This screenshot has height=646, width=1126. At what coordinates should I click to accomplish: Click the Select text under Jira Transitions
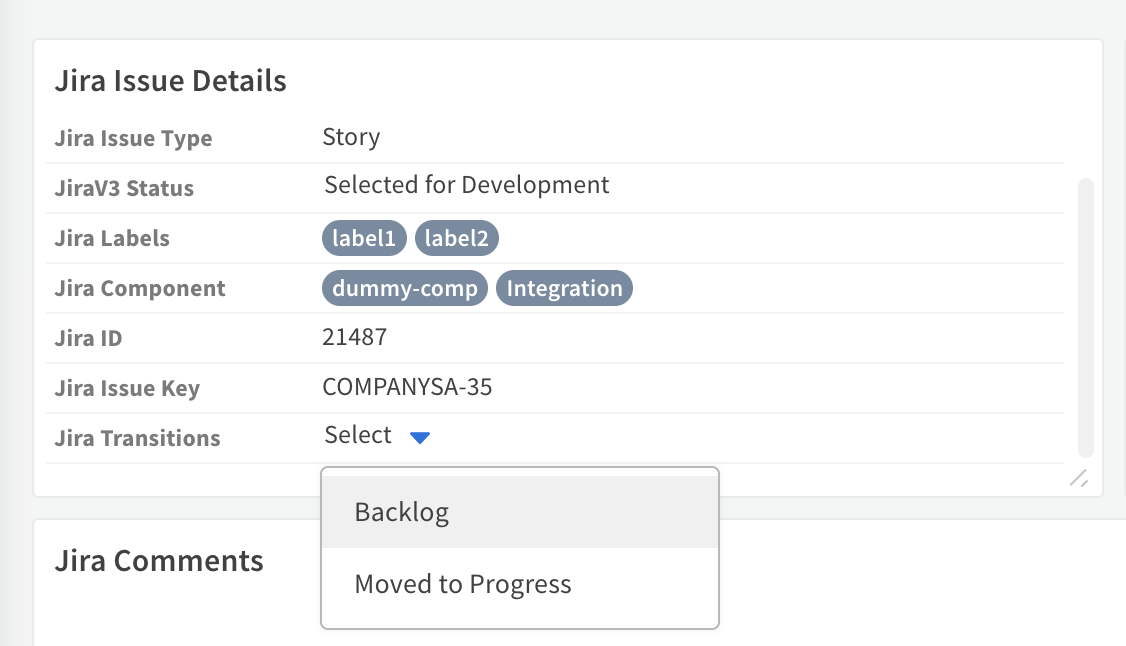point(356,434)
